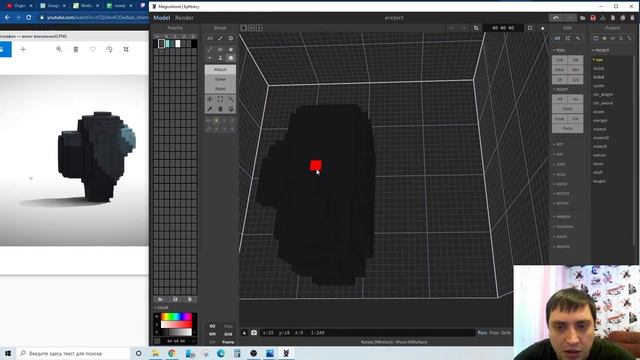Choose the magic wand select tool
Viewport: 640px width, 360px height.
coord(231,99)
